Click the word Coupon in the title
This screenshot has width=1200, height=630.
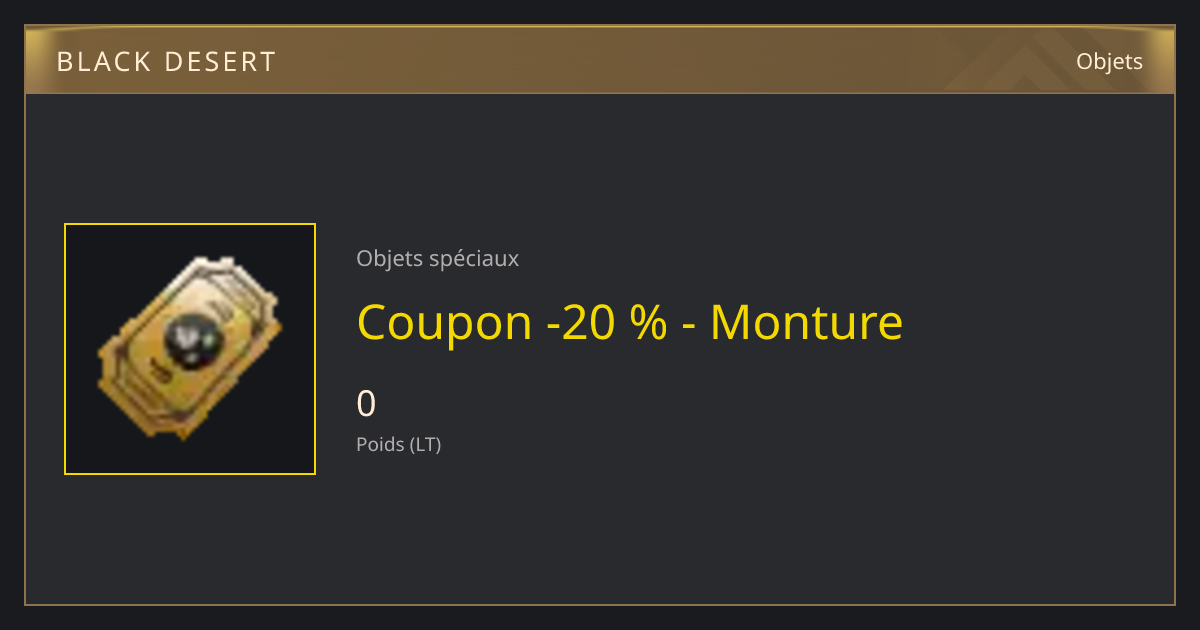click(444, 324)
